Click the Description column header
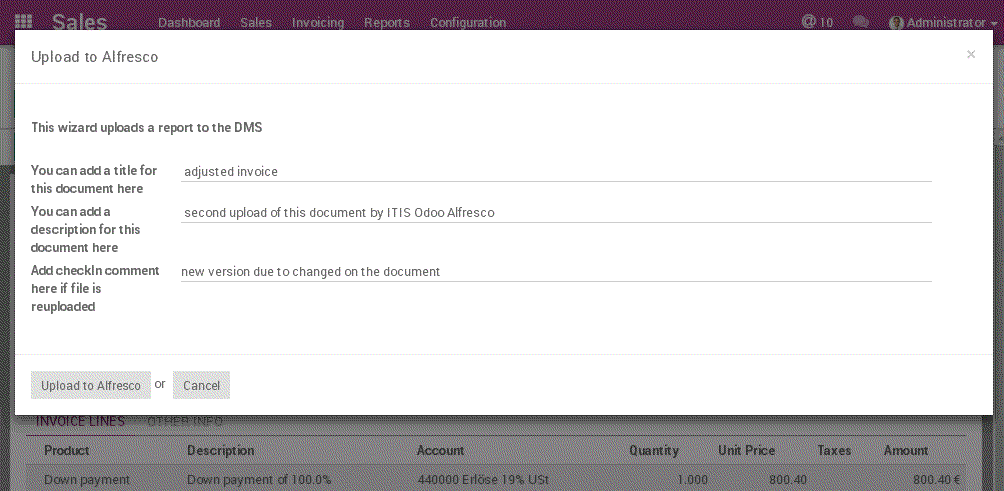 [x=220, y=451]
